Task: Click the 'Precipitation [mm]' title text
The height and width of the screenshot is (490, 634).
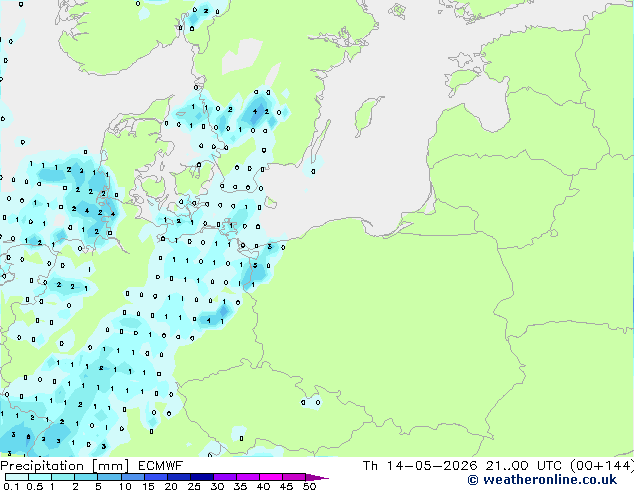Action: click(x=65, y=466)
